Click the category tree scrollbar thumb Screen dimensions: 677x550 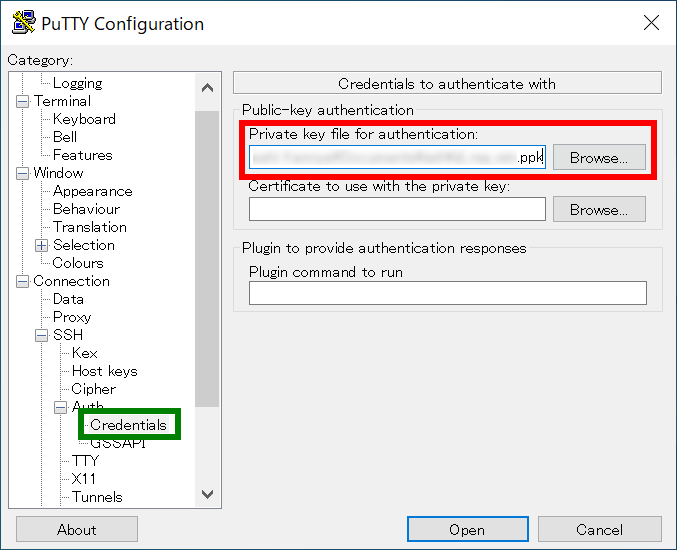click(207, 259)
